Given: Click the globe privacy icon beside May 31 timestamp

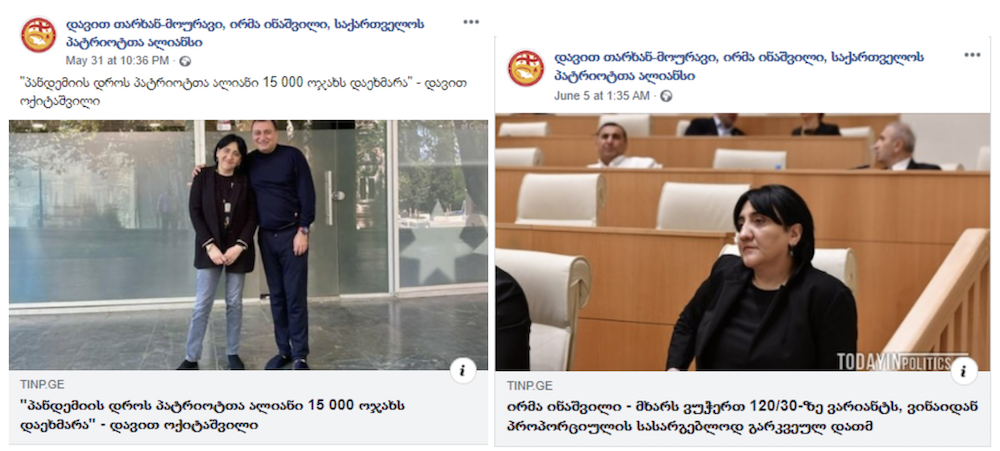Looking at the screenshot, I should 185,61.
